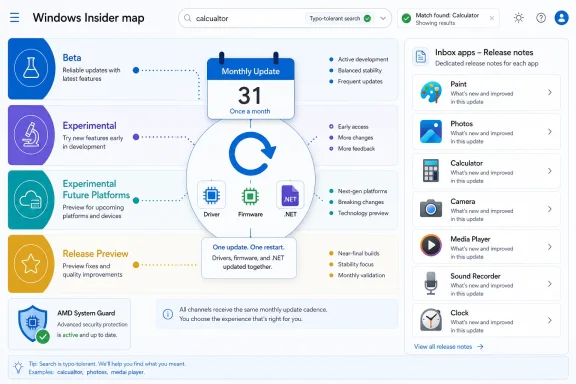Click the blue refresh restart icon

tap(252, 154)
